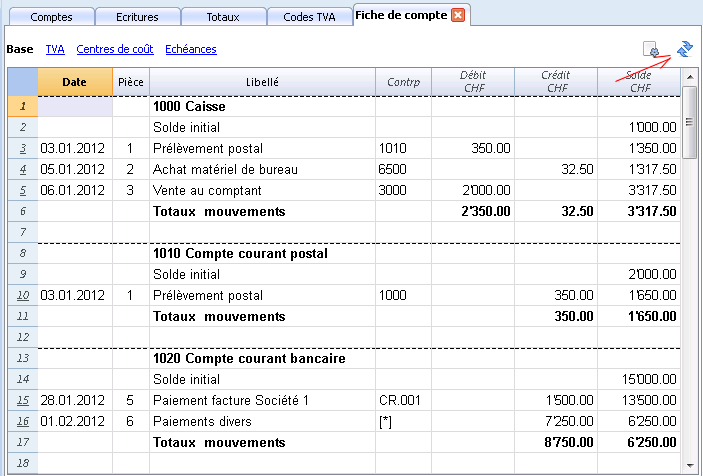
Task: Follow row number 10 link
Action: click(23, 295)
